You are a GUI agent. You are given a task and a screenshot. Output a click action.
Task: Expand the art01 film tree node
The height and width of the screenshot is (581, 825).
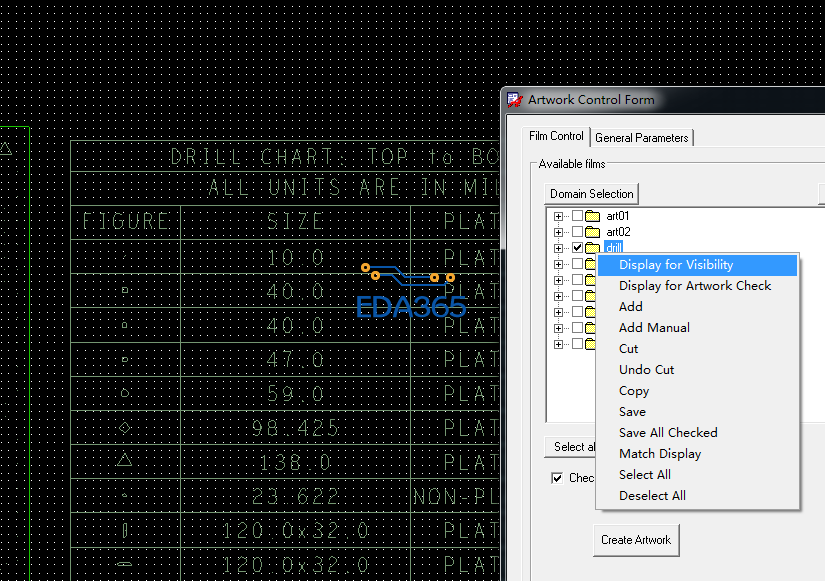click(x=558, y=216)
